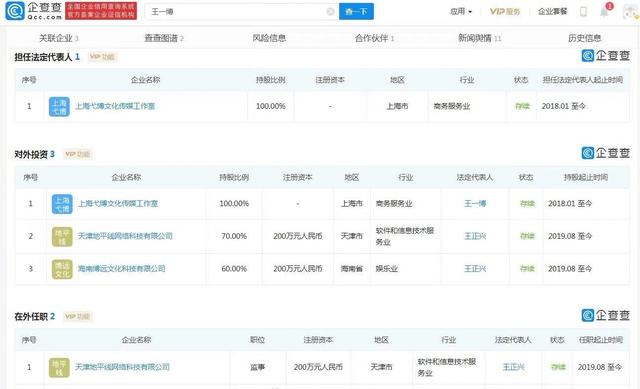Open 天津地平线网络科技有限公司 link under 在外任职
640x389 pixels.
(122, 367)
